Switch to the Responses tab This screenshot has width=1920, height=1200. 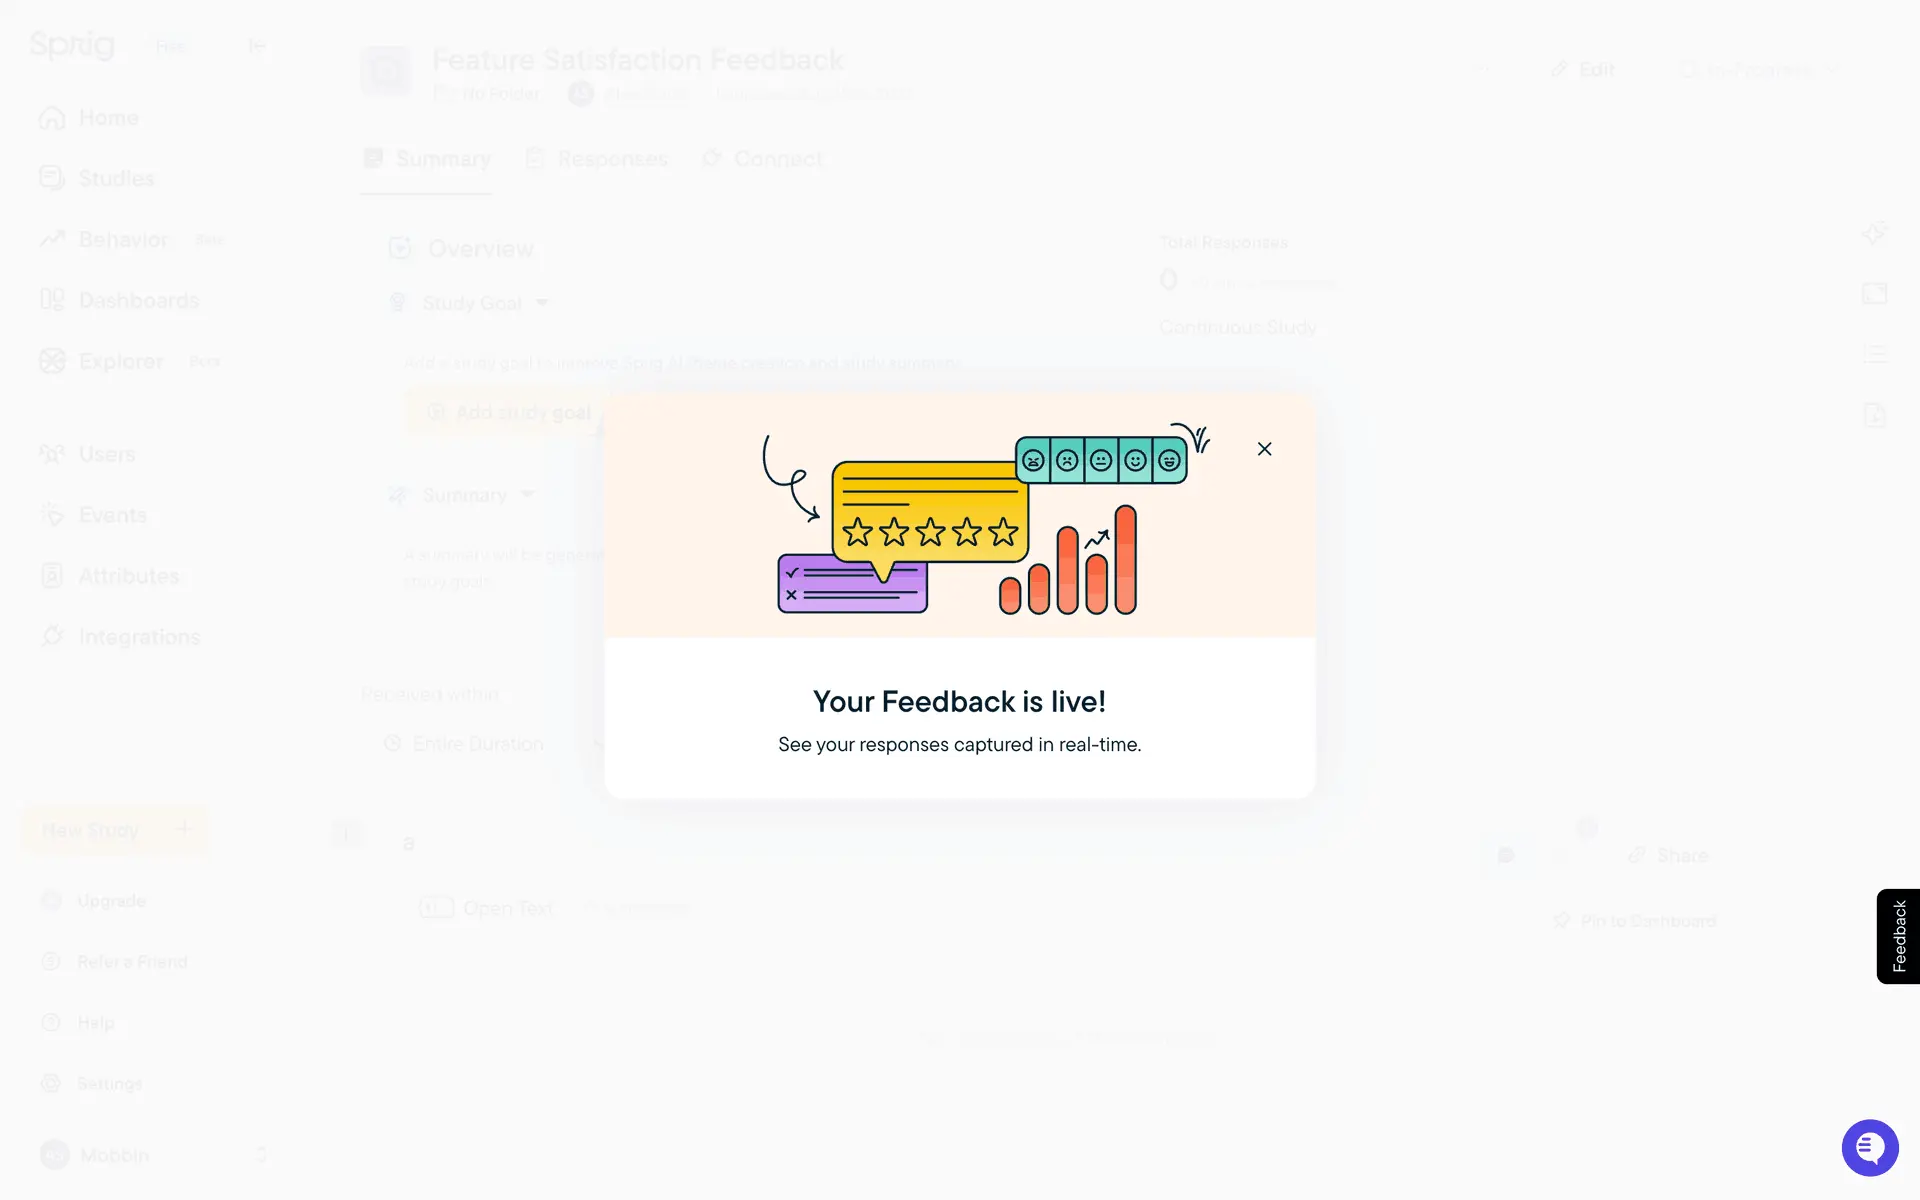click(x=597, y=159)
